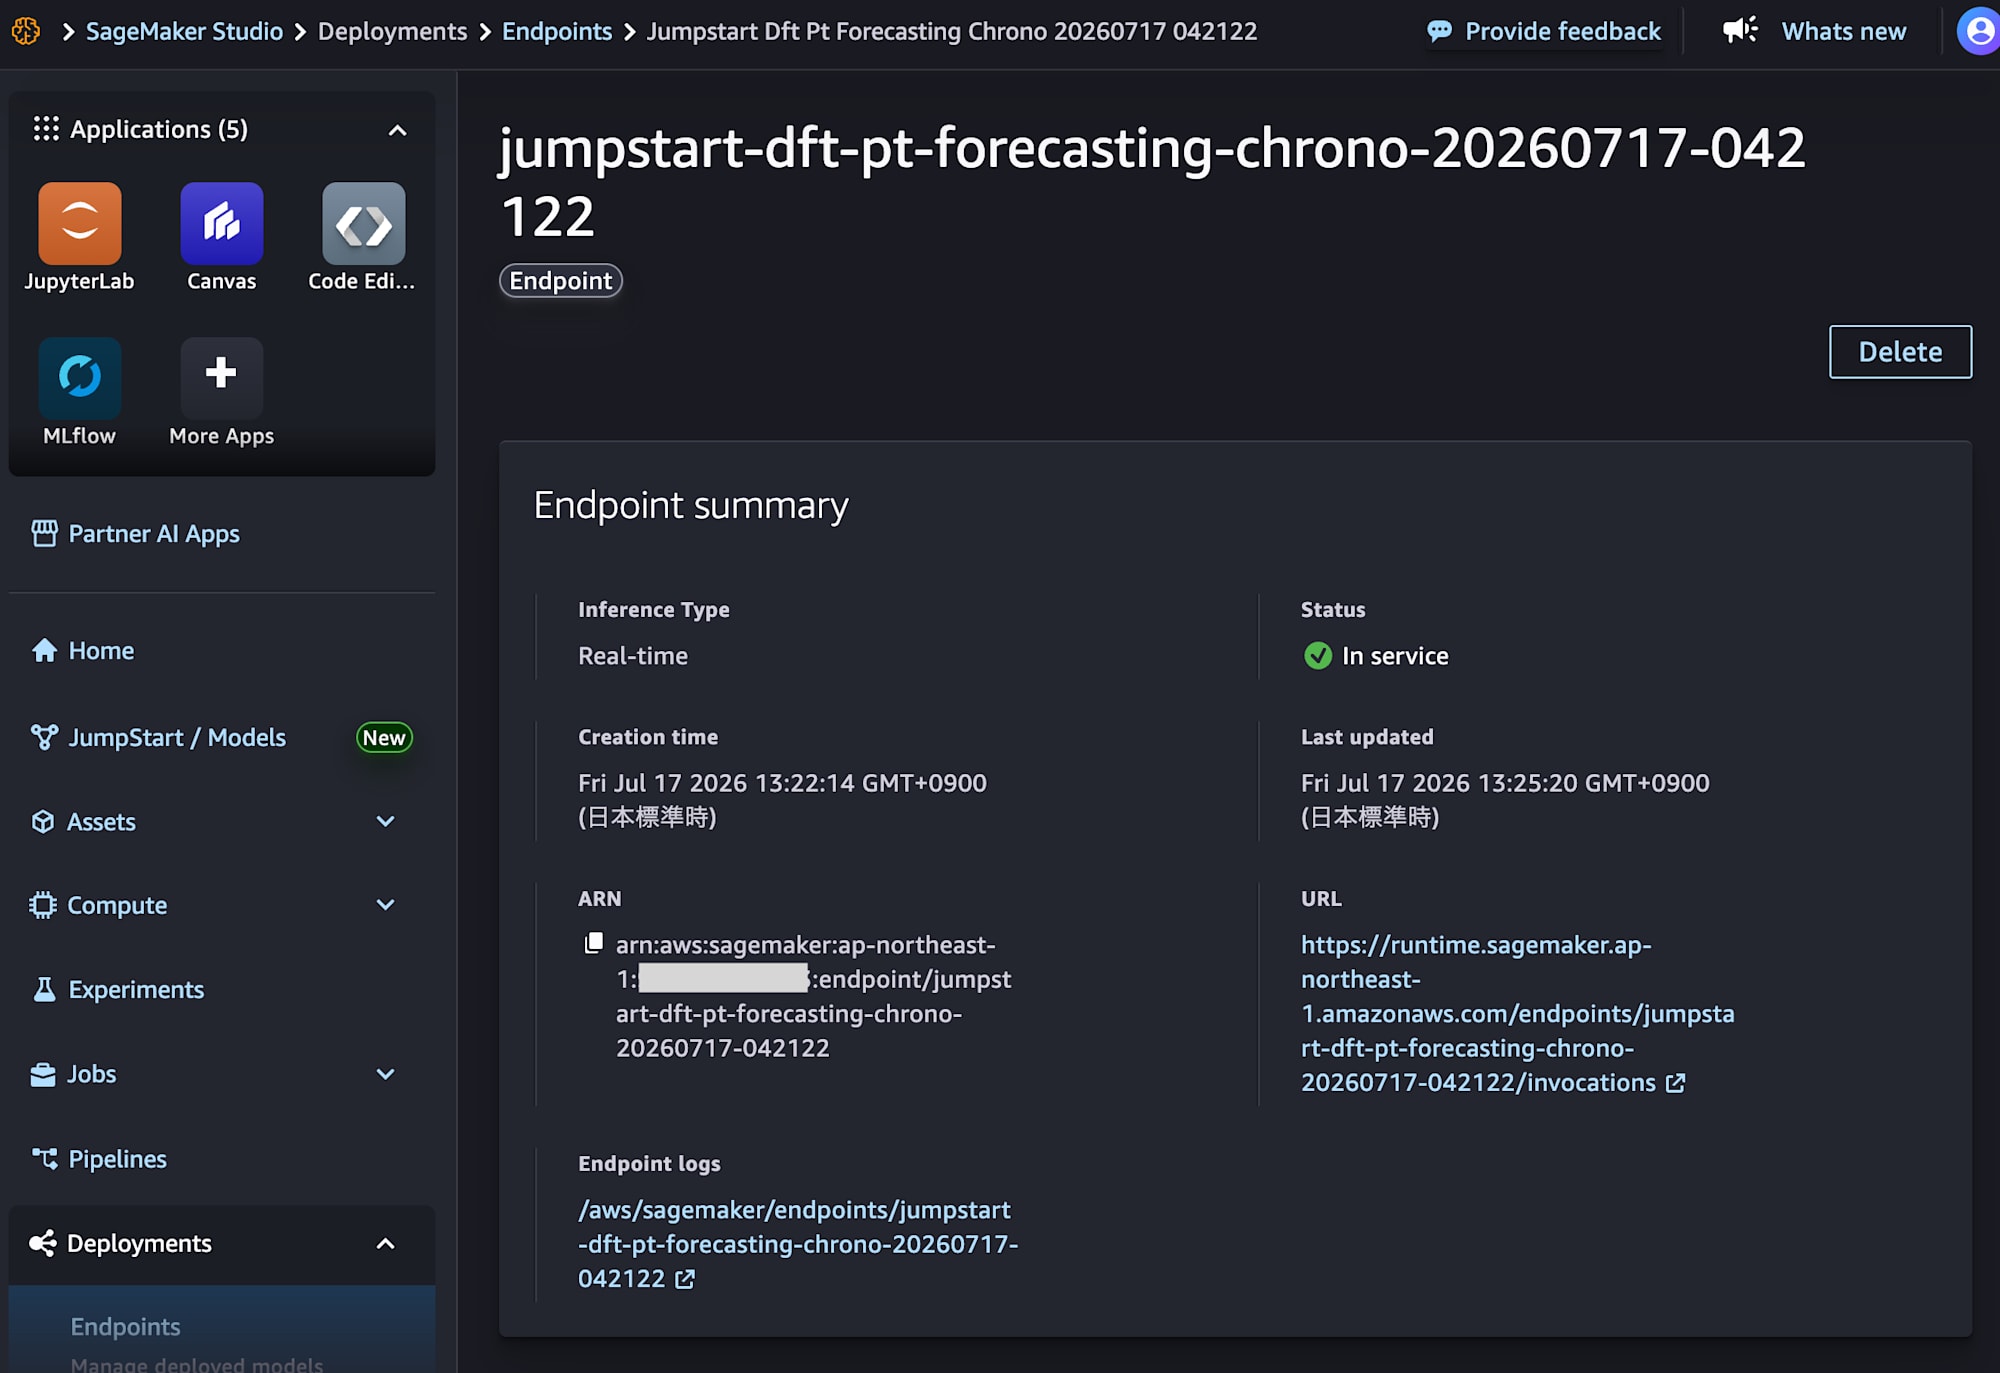Click the Endpoint tag badge
Screen dimensions: 2000x1373
[x=561, y=281]
